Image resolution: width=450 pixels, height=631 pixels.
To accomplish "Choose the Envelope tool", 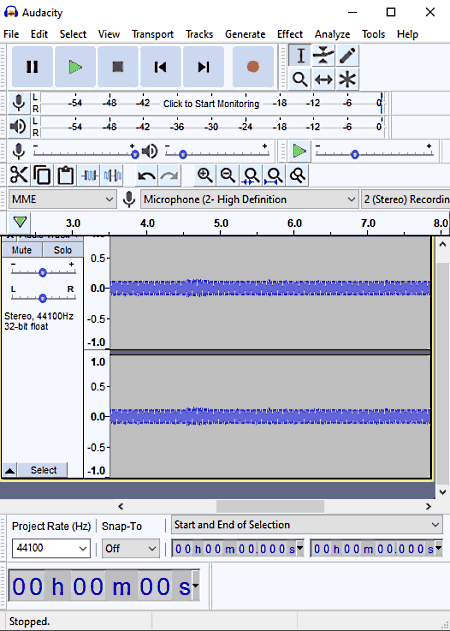I will (323, 56).
